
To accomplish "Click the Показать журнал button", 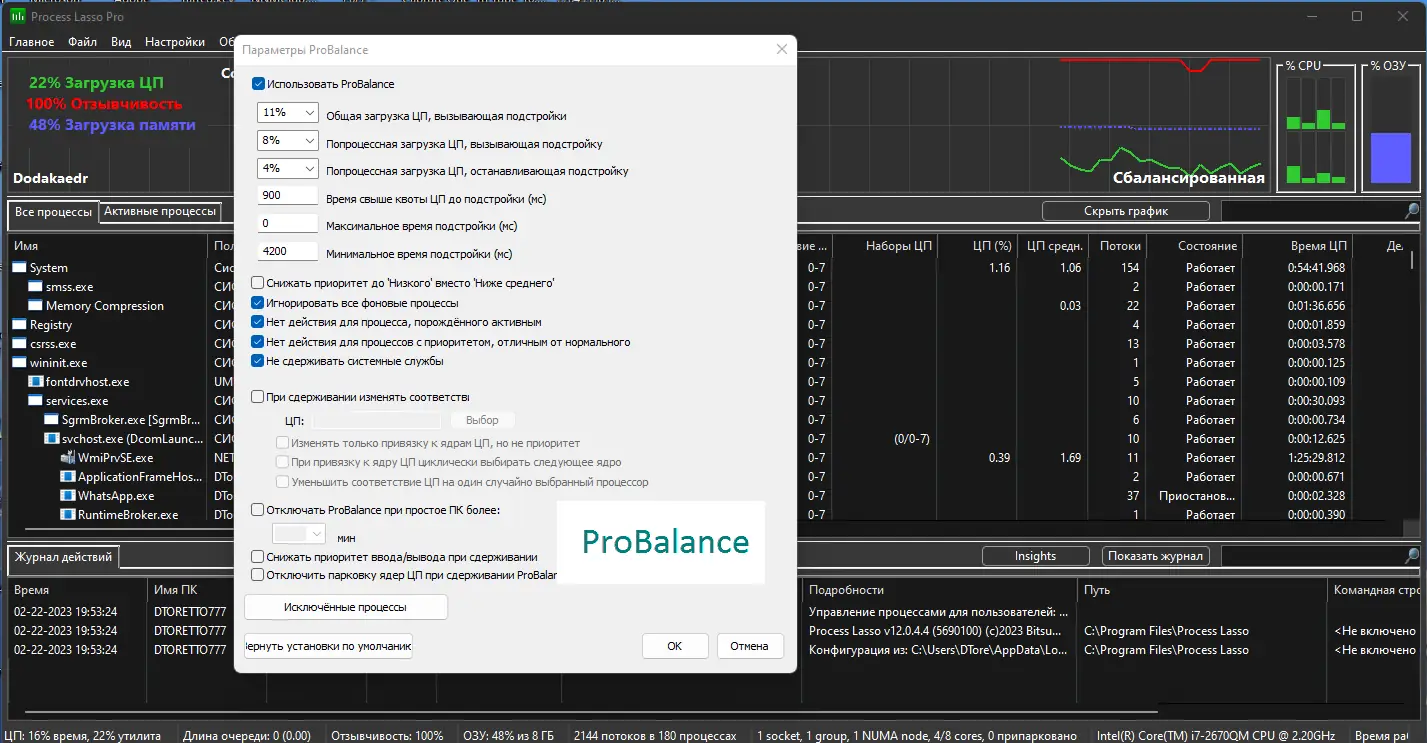I will 1156,556.
